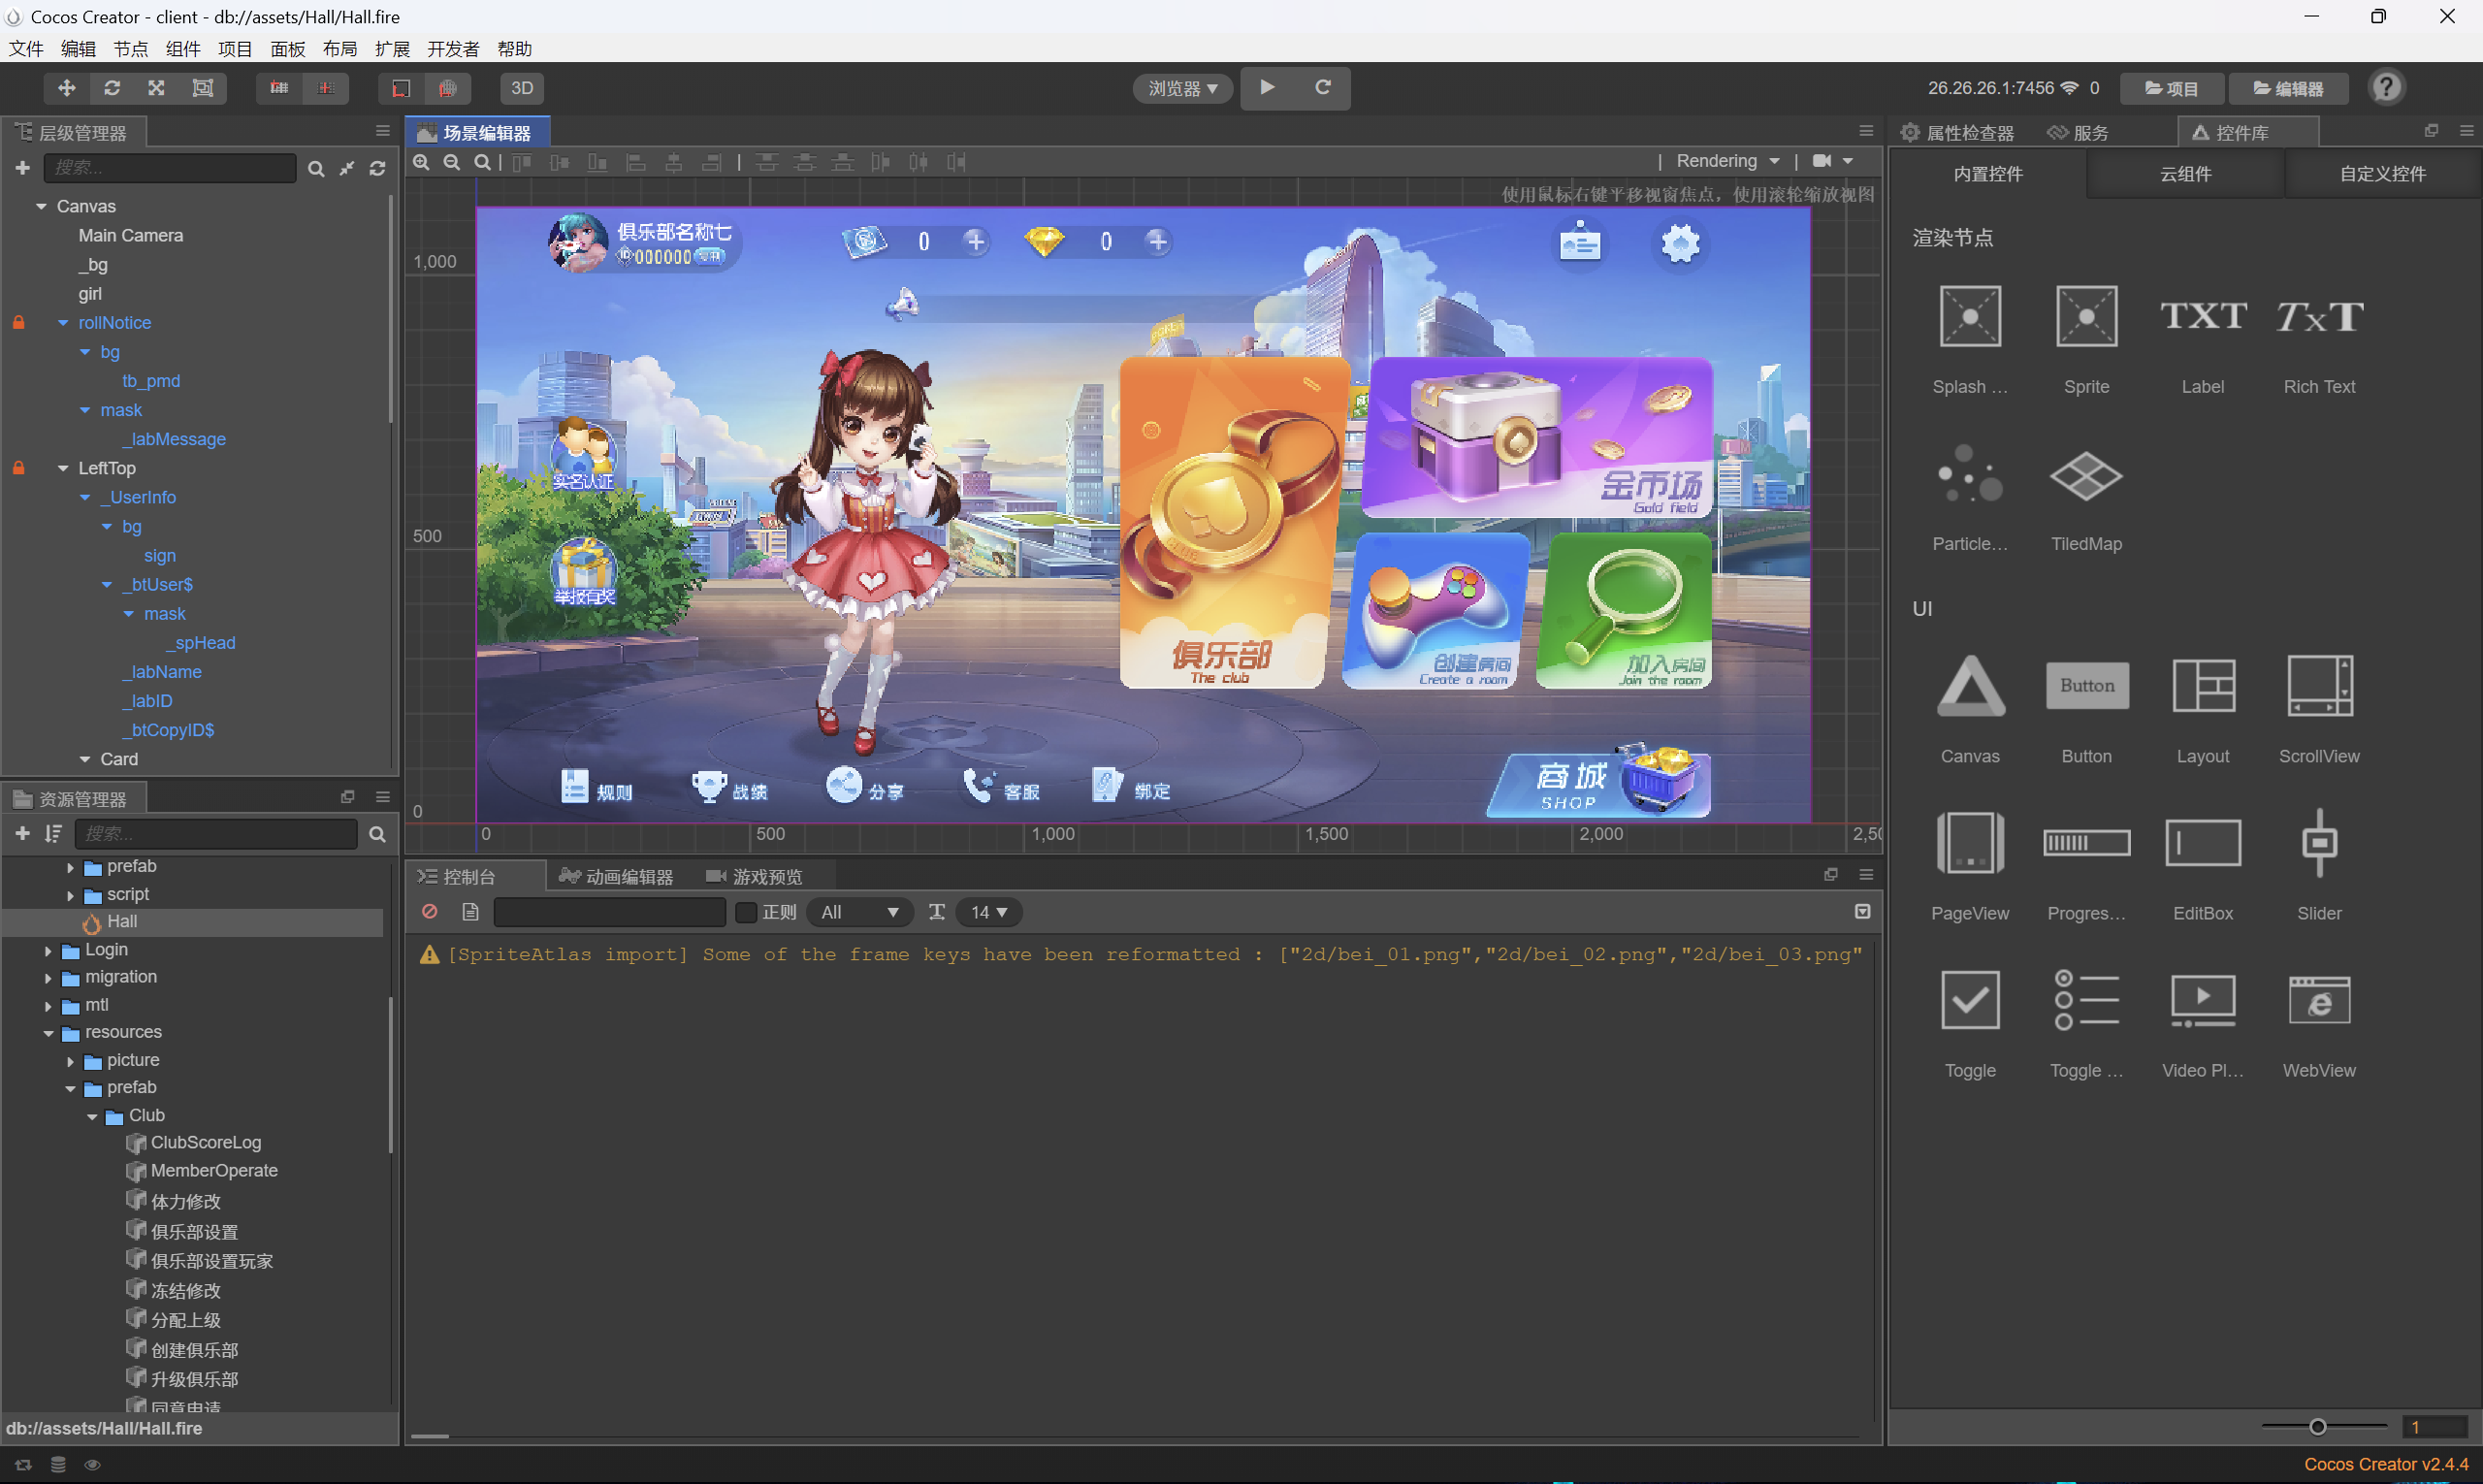The height and width of the screenshot is (1484, 2483).
Task: Toggle the 3D view mode button
Action: click(522, 88)
